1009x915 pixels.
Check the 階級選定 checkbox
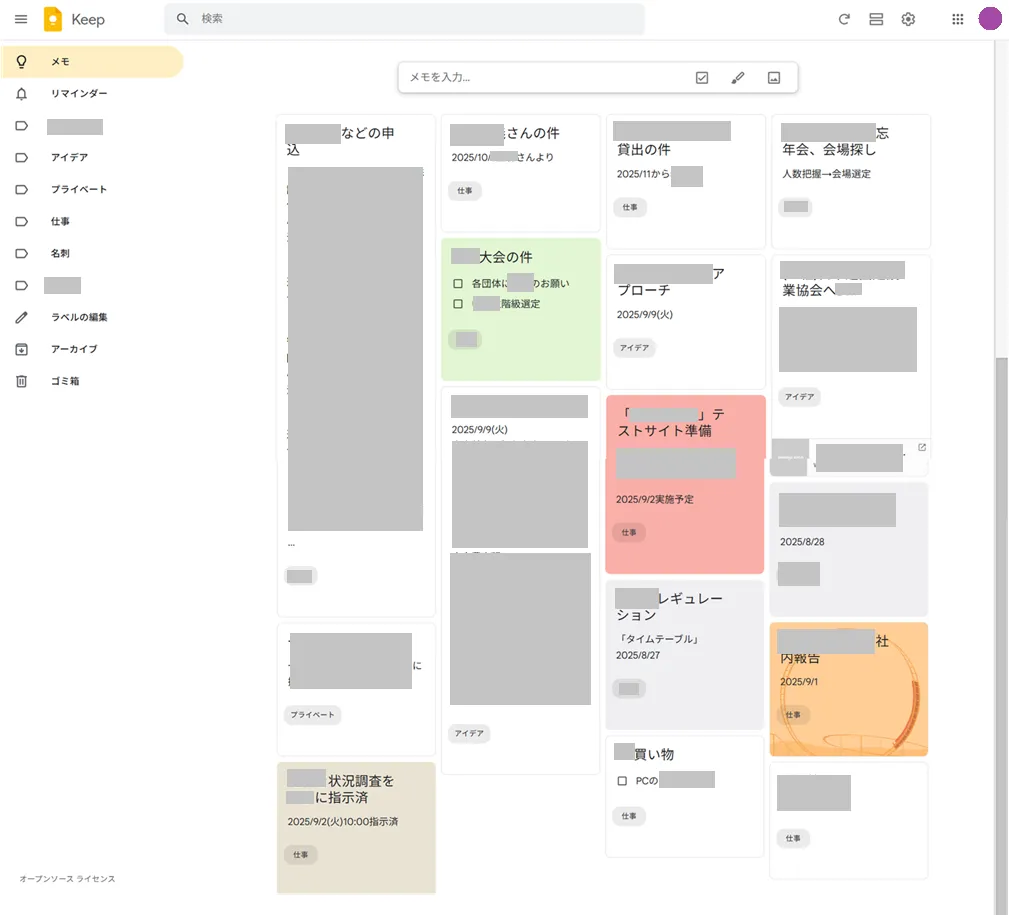(458, 304)
